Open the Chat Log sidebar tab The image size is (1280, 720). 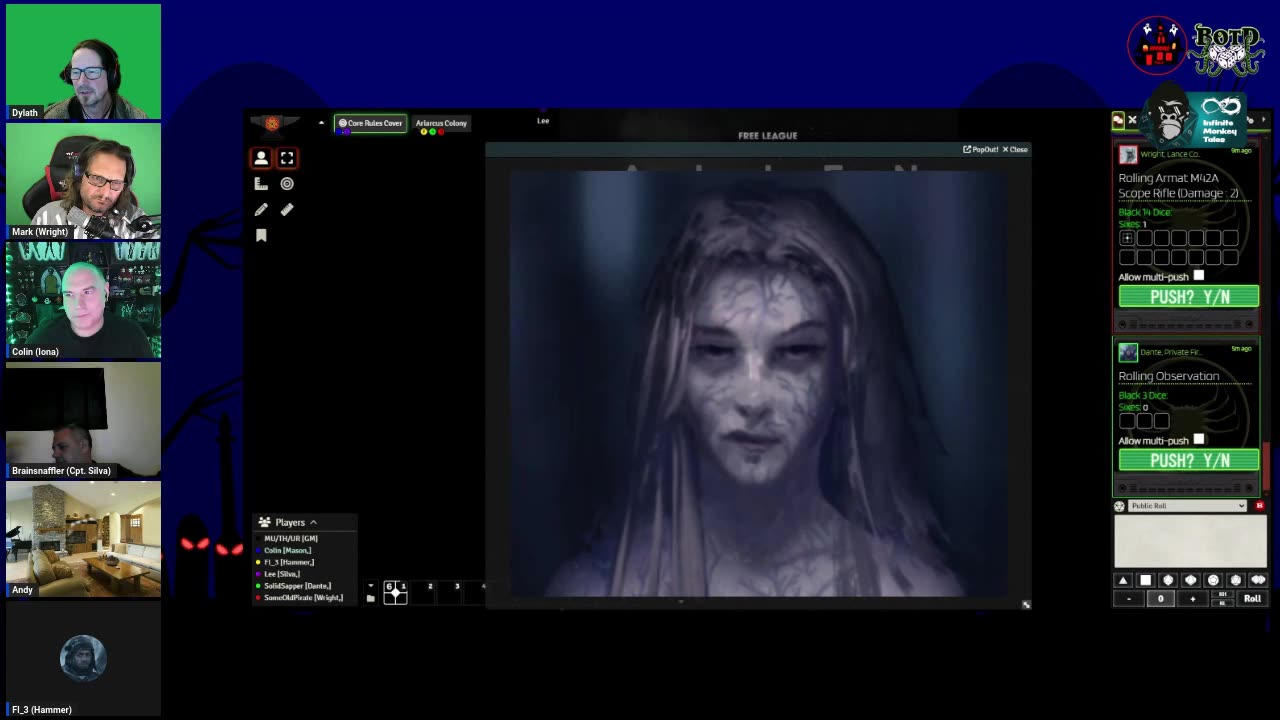click(1118, 120)
